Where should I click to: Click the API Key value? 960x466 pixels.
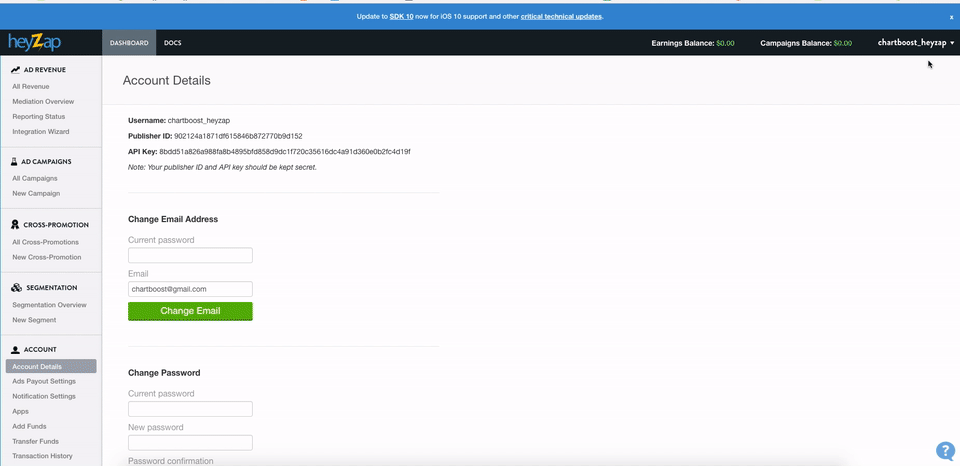(285, 151)
